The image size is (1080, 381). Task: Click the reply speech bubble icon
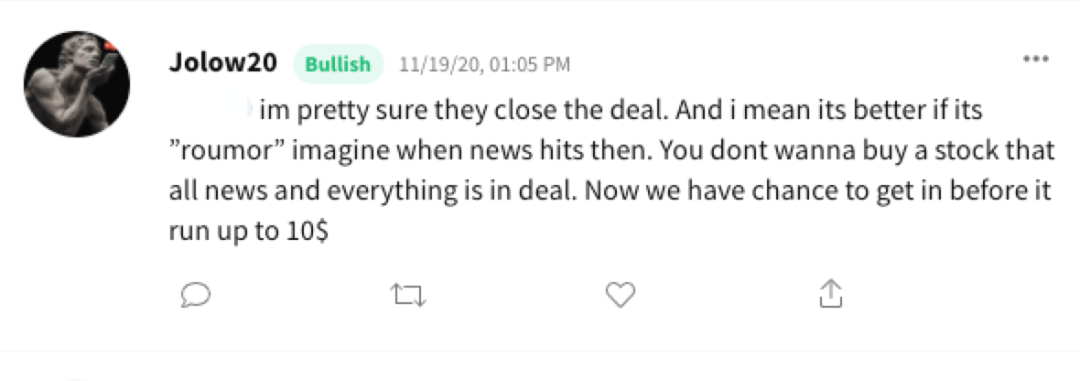point(196,296)
